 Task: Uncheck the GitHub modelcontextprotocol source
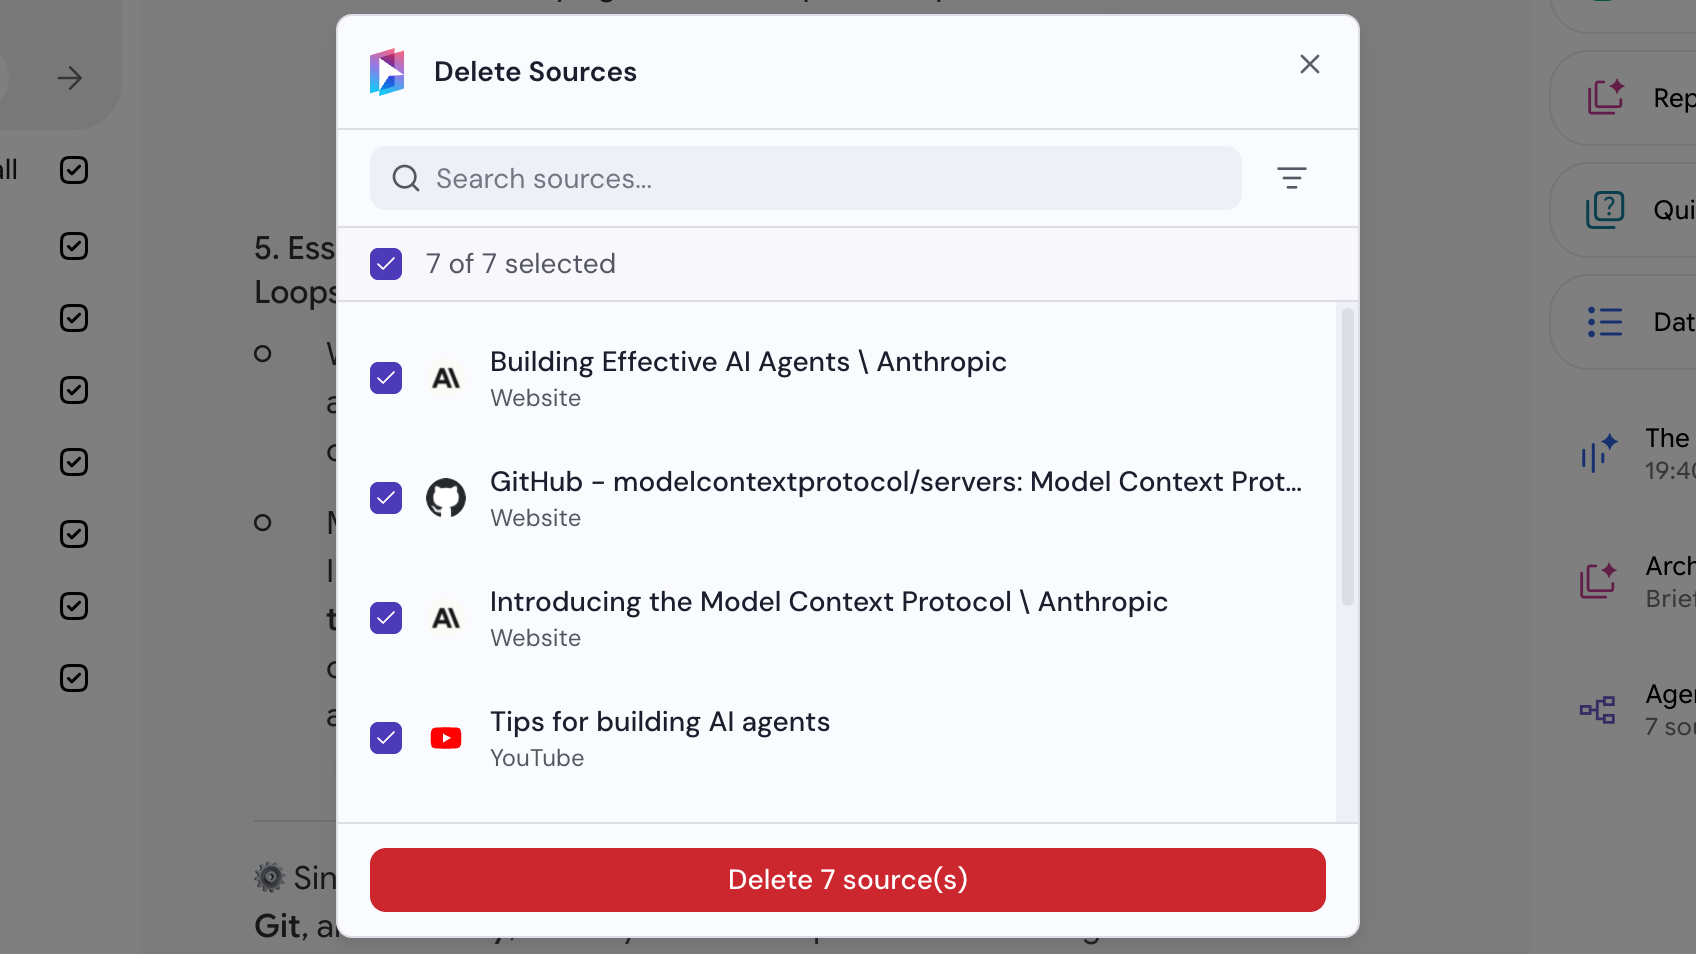386,498
